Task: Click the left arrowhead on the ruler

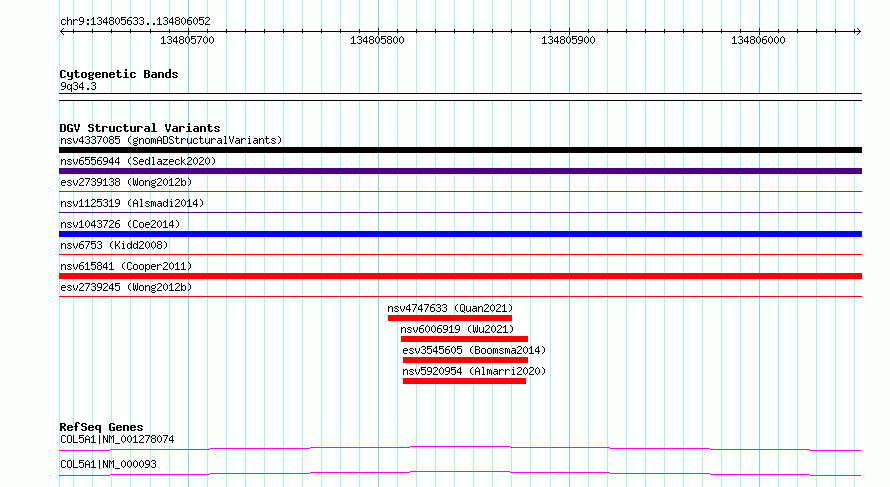Action: (62, 32)
